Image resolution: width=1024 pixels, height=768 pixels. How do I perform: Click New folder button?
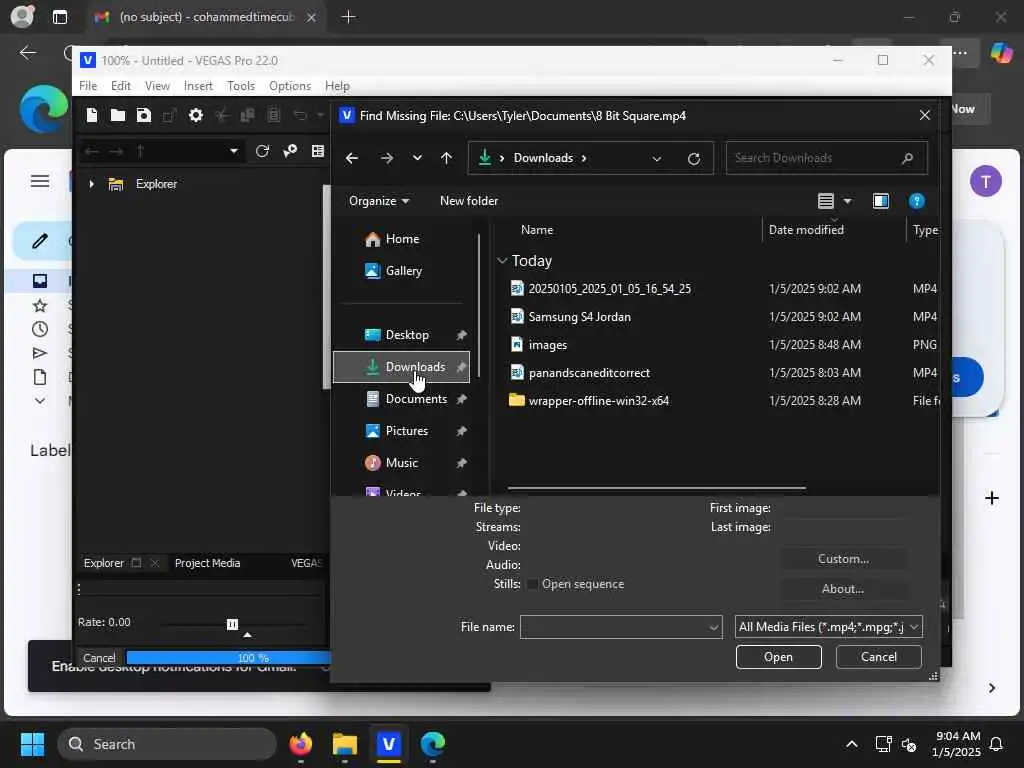pos(469,201)
